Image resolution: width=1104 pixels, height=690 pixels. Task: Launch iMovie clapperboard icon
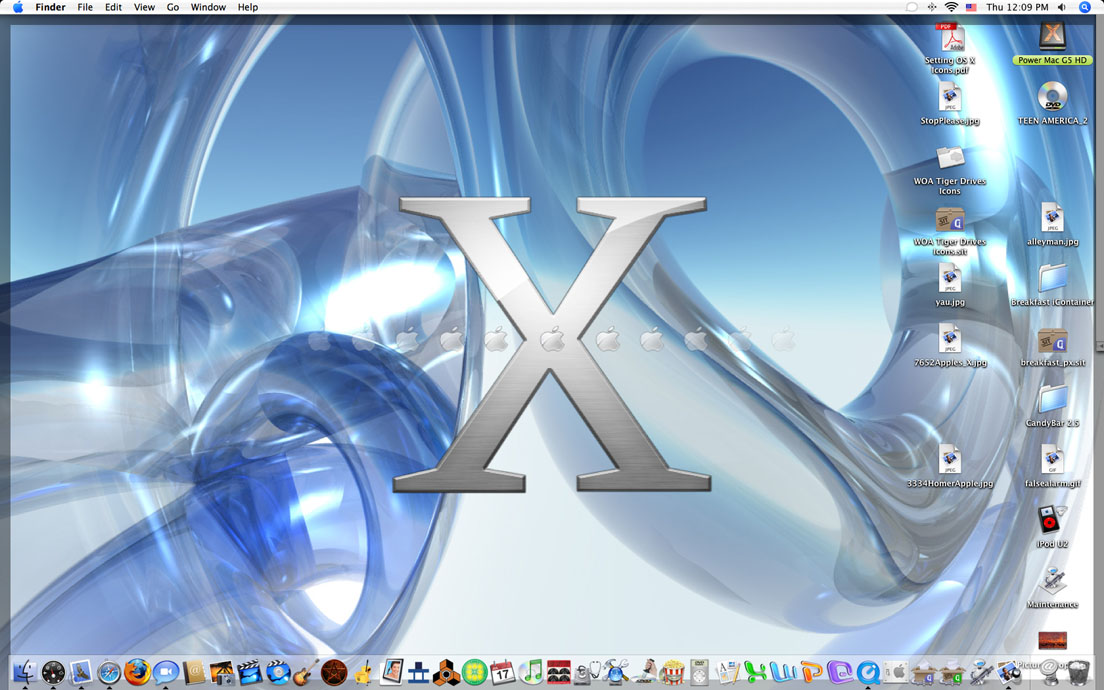tap(250, 672)
